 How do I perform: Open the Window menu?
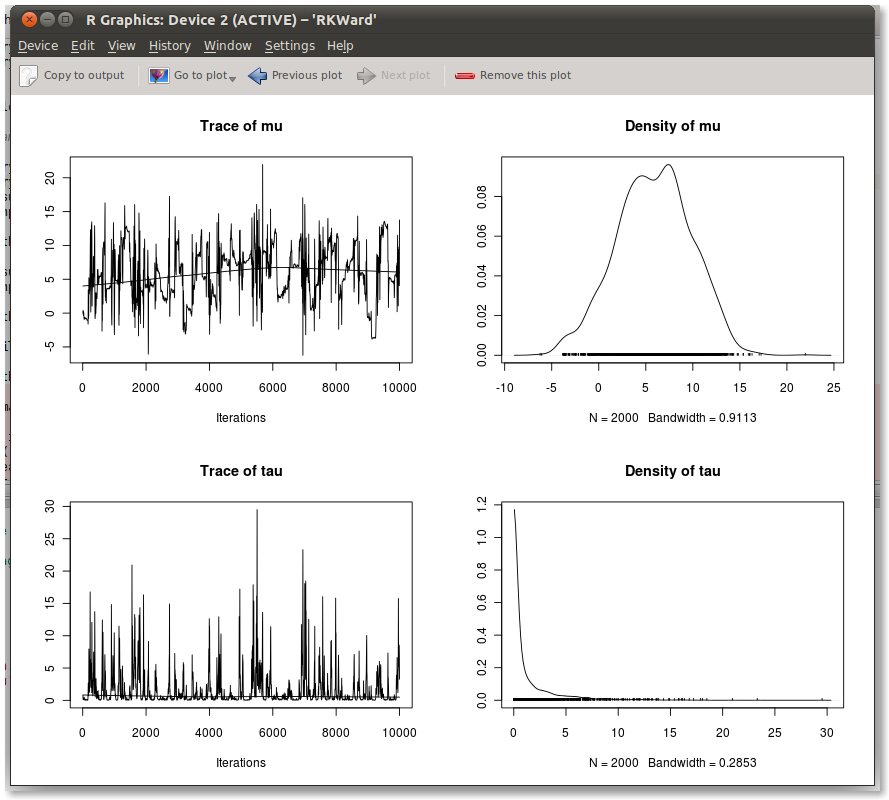(x=227, y=46)
